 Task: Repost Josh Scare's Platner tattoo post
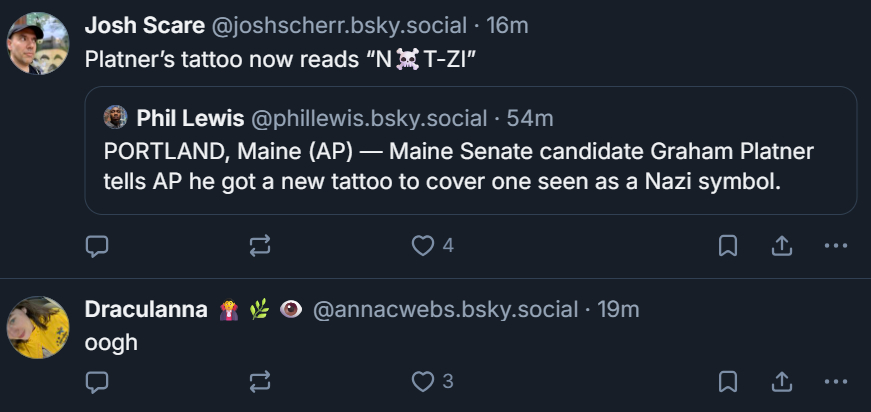[260, 245]
